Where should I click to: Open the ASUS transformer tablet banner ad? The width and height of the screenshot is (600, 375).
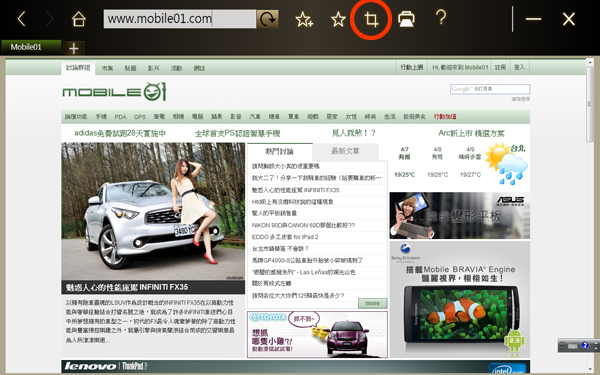coord(460,215)
